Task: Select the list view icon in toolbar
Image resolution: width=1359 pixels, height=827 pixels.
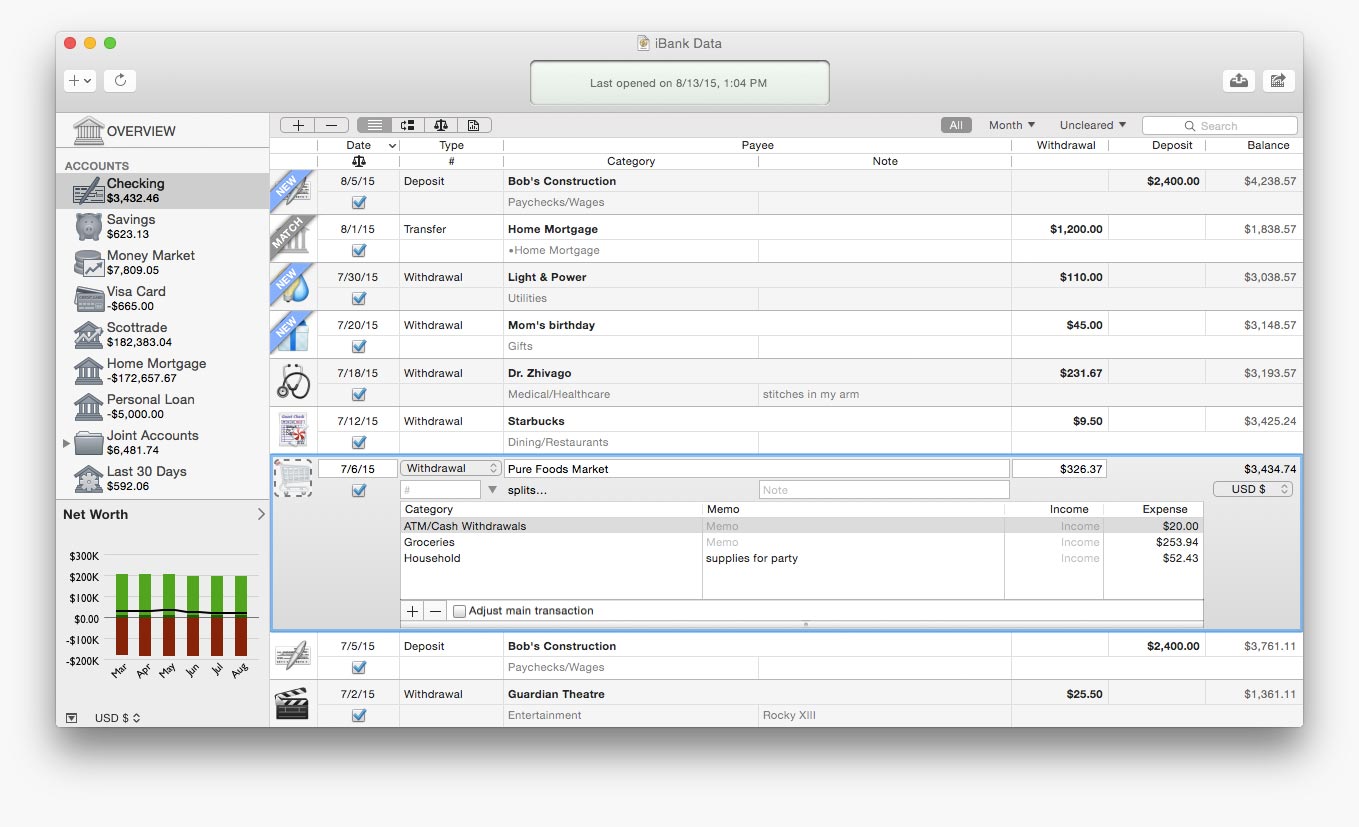Action: (374, 125)
